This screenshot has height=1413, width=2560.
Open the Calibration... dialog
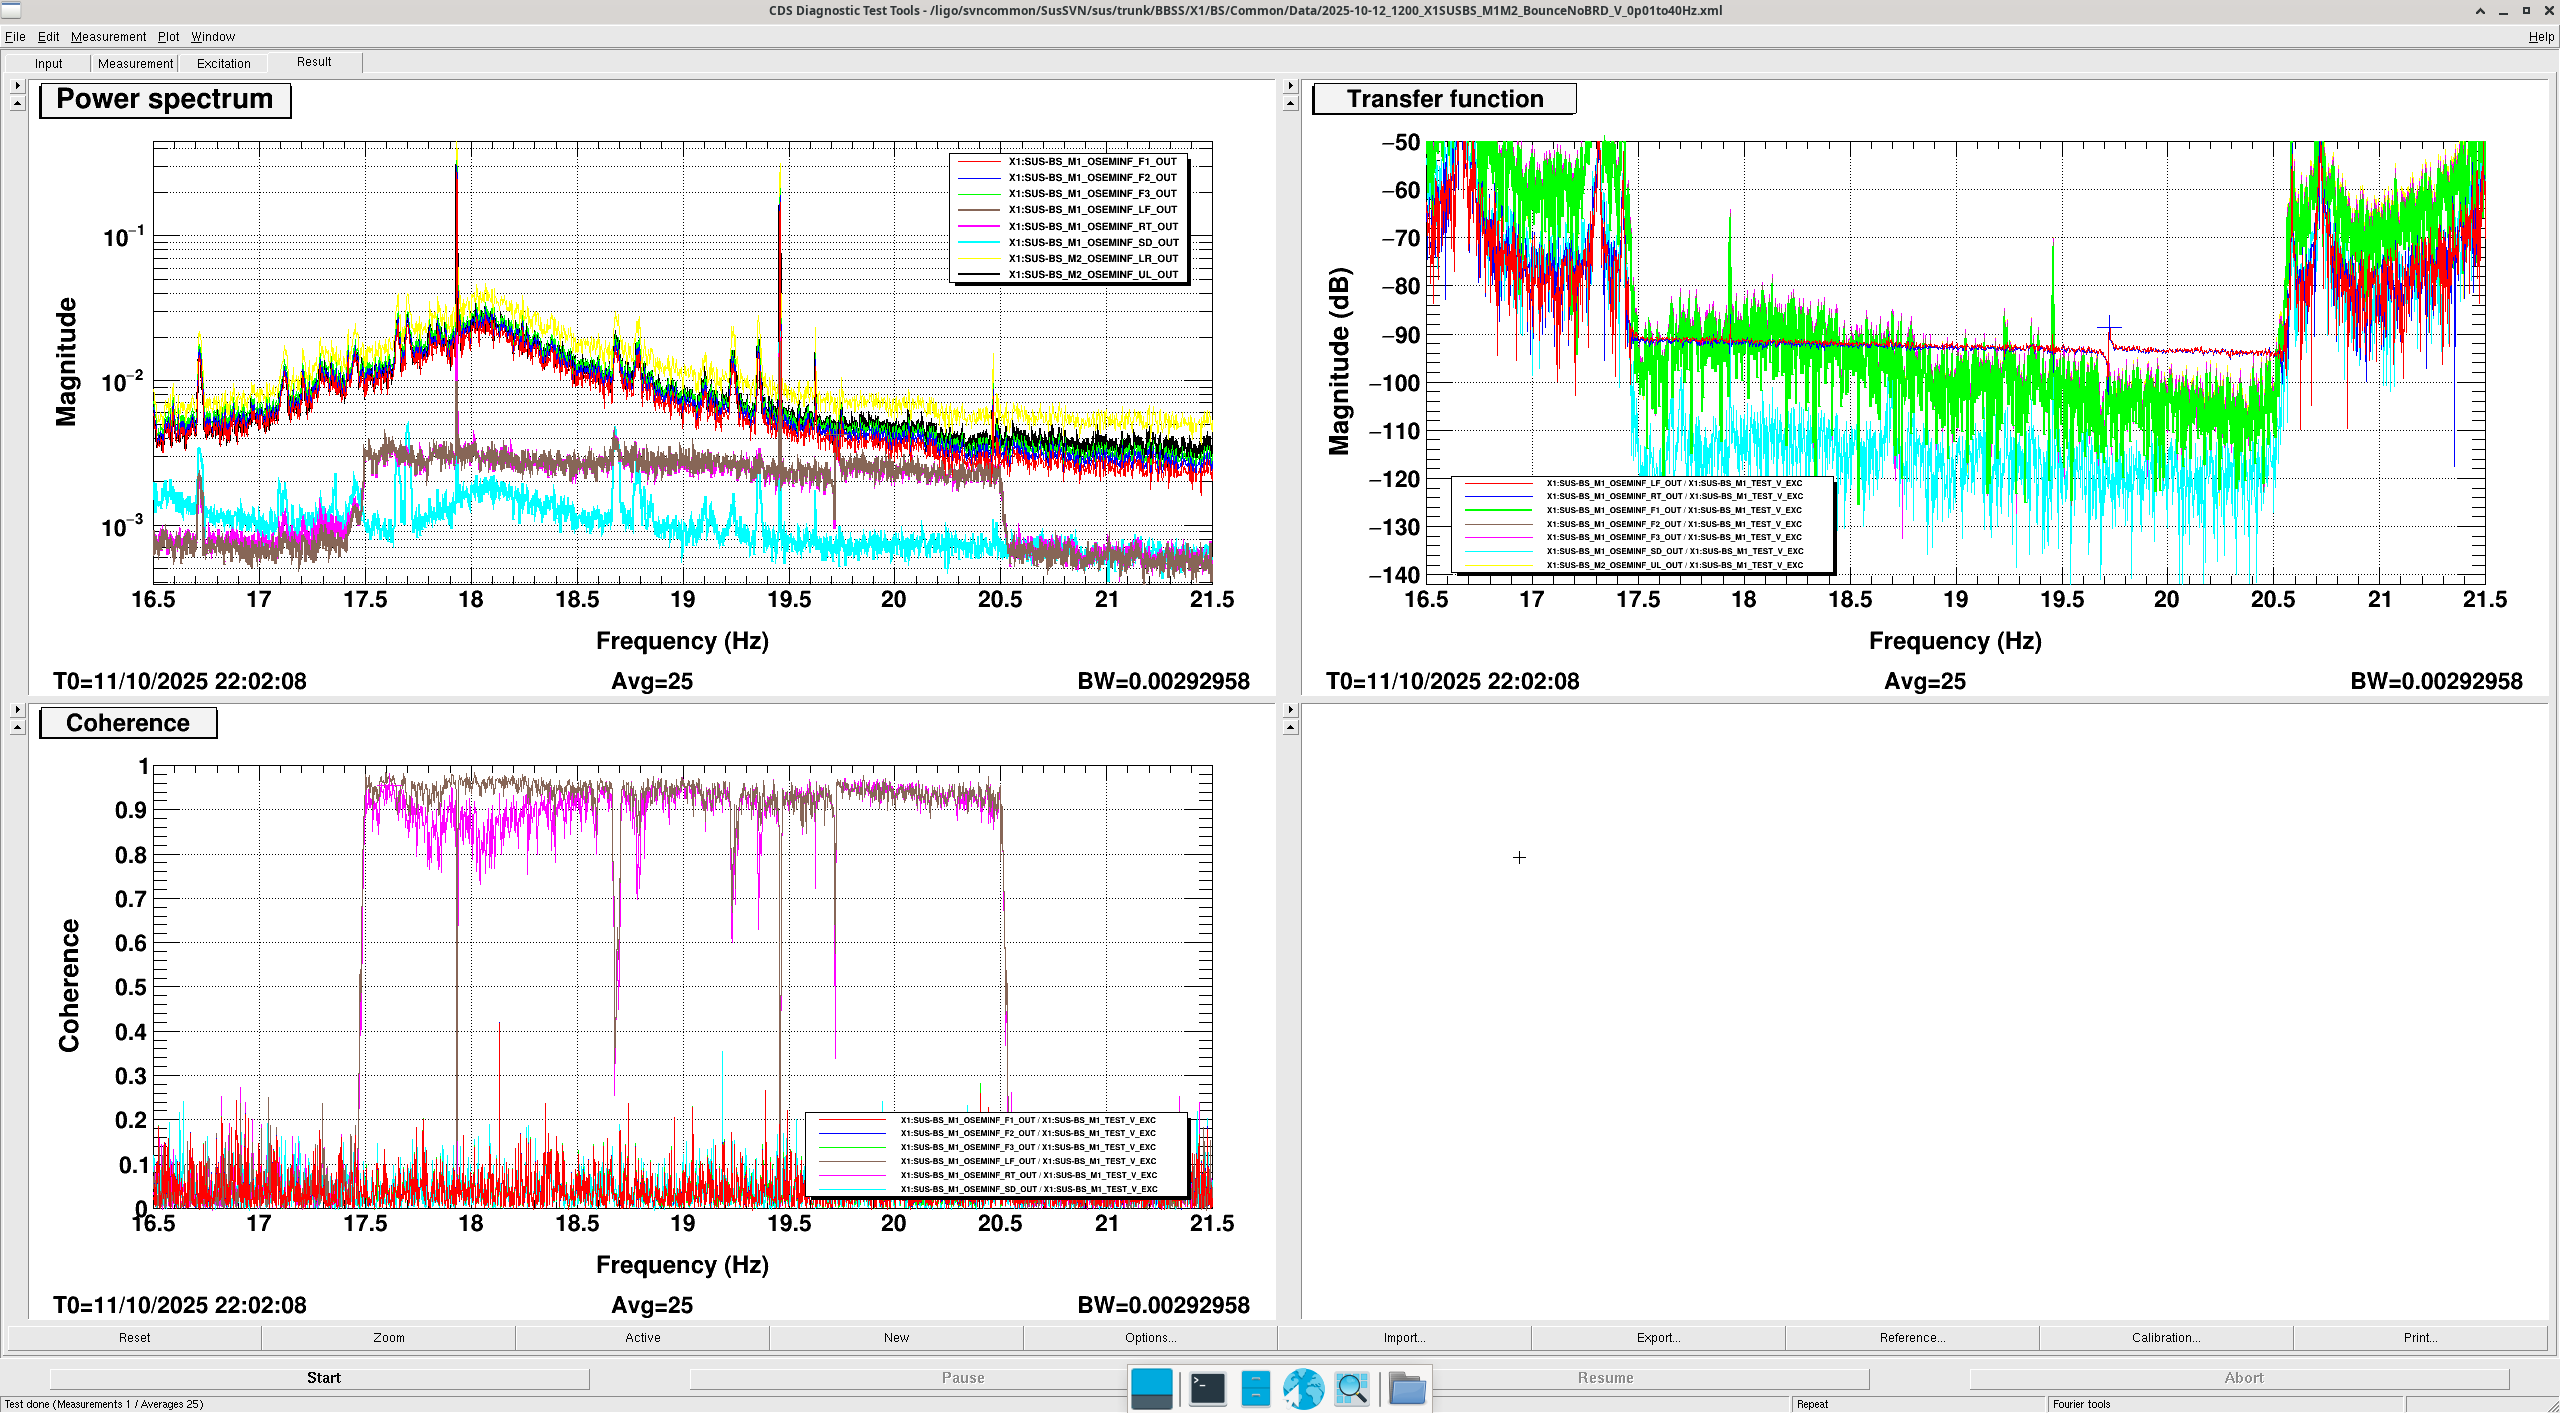pos(2165,1337)
